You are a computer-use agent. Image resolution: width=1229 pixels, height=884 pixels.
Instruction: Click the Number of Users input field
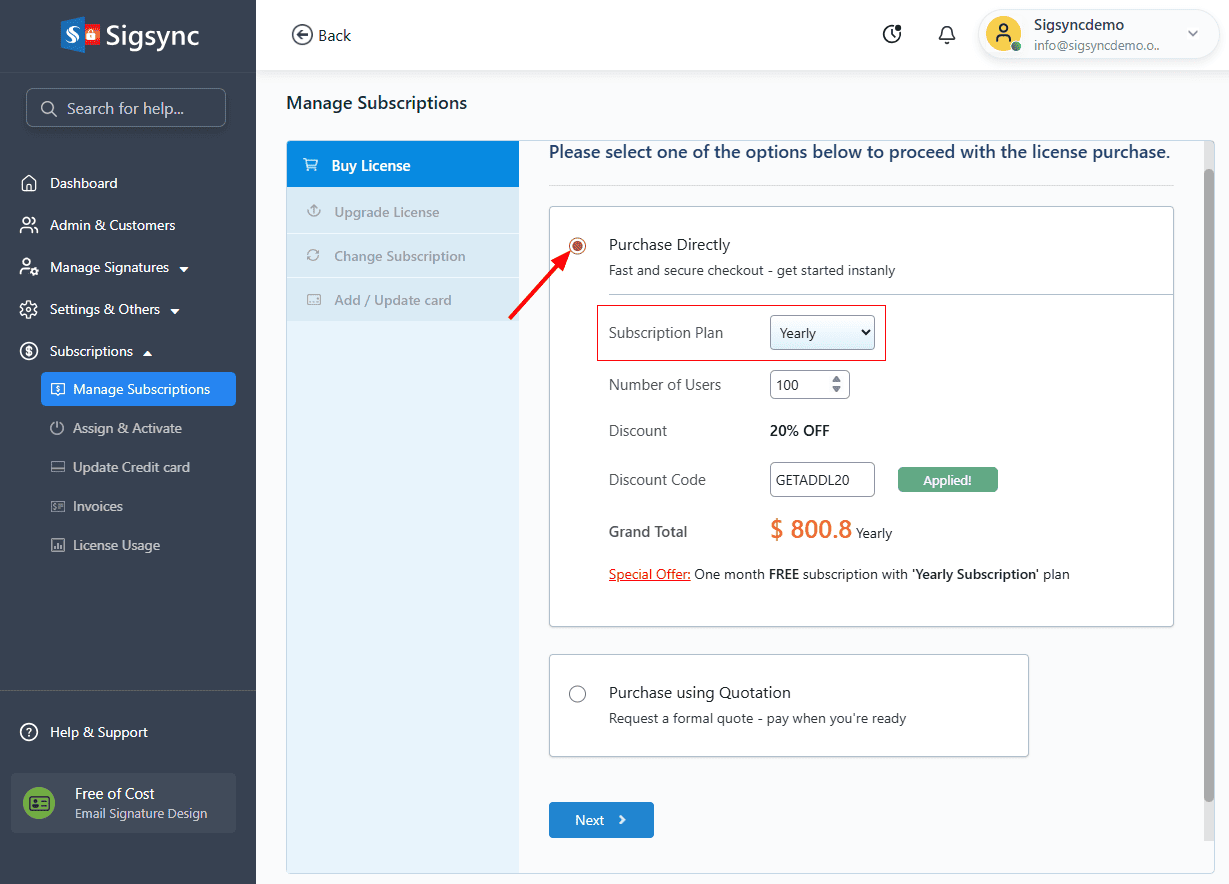point(810,384)
